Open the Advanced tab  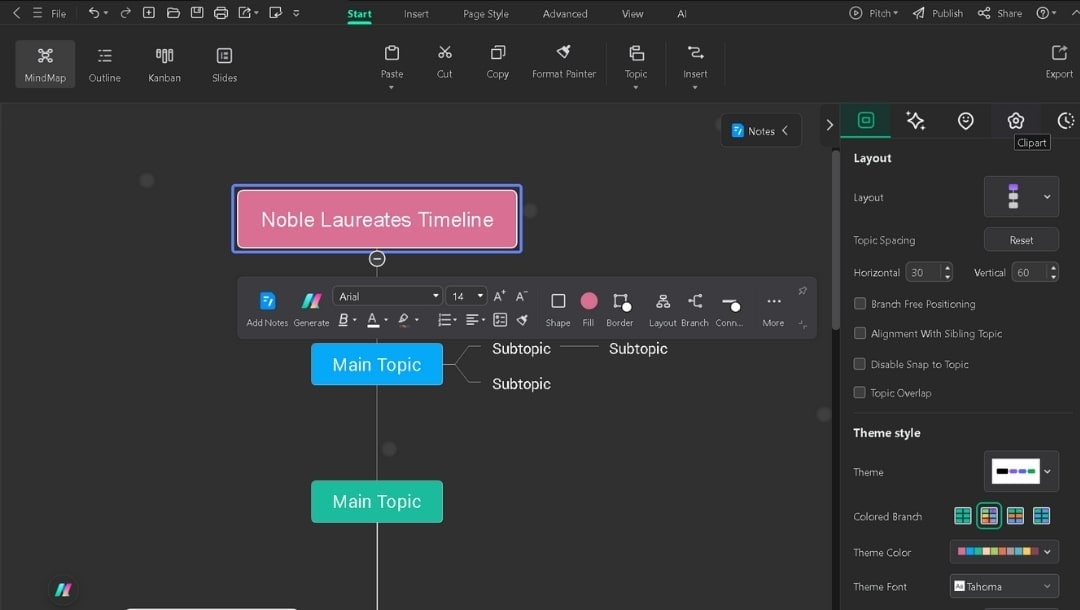coord(565,14)
